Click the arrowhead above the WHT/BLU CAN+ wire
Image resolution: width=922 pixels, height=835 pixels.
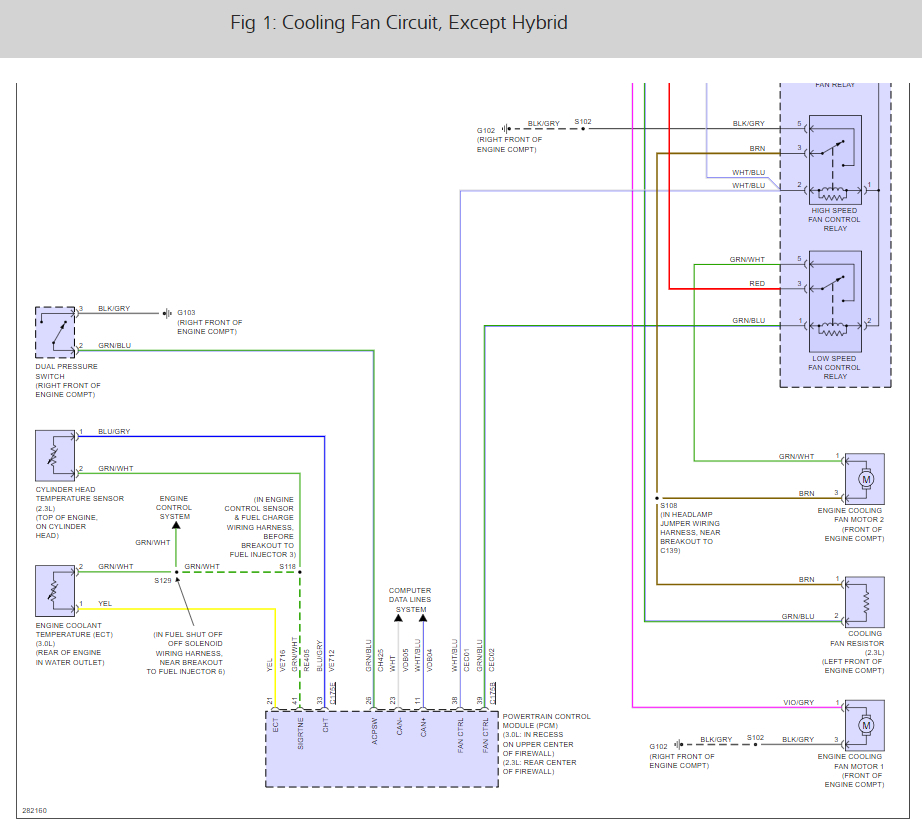(423, 618)
